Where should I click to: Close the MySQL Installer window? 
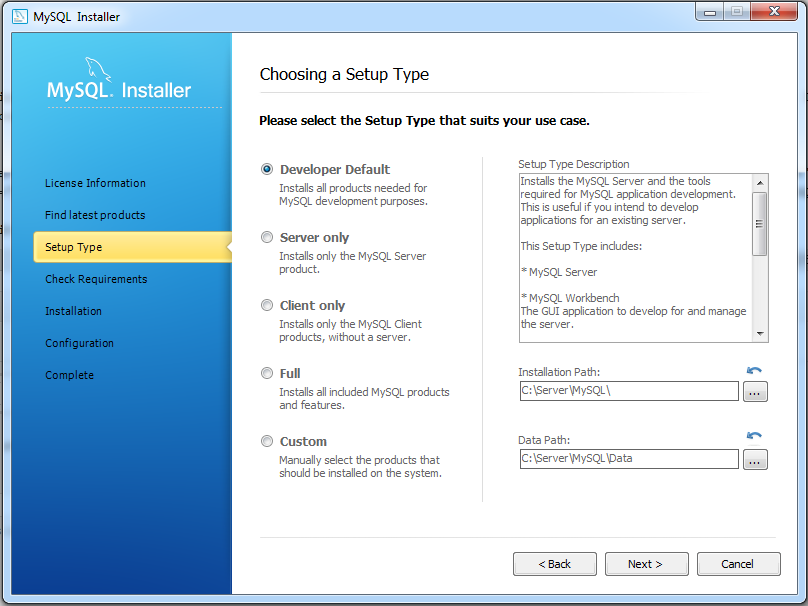774,11
